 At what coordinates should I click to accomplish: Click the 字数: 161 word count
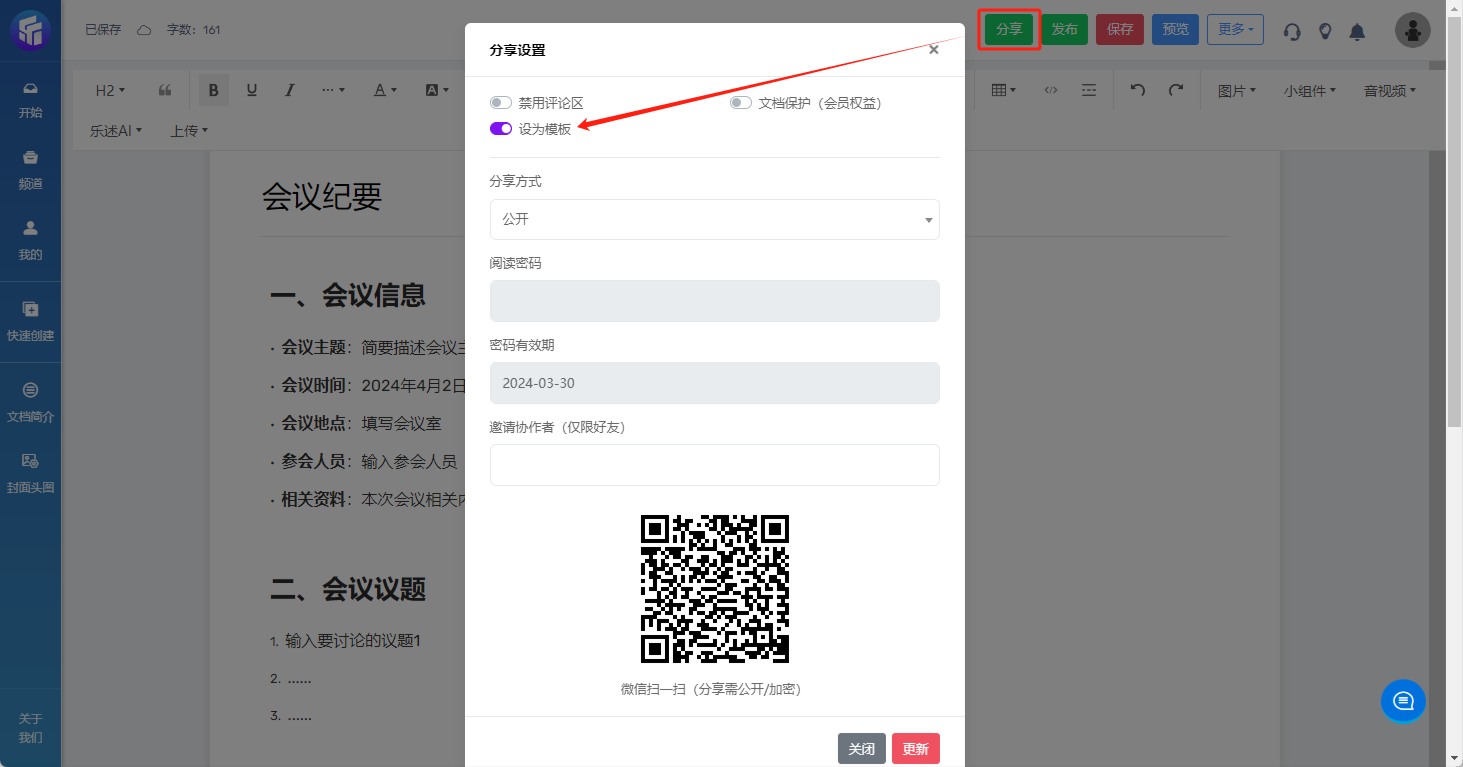tap(194, 30)
